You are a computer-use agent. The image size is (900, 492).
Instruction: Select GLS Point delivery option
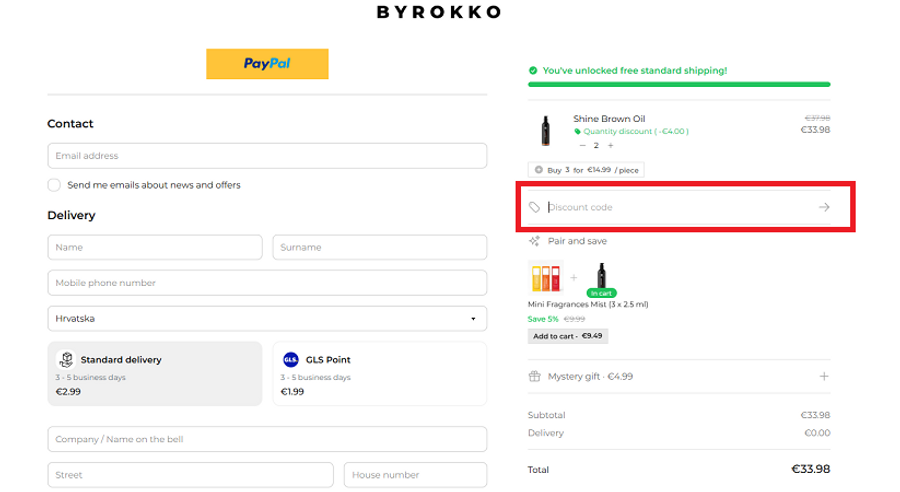pos(379,374)
